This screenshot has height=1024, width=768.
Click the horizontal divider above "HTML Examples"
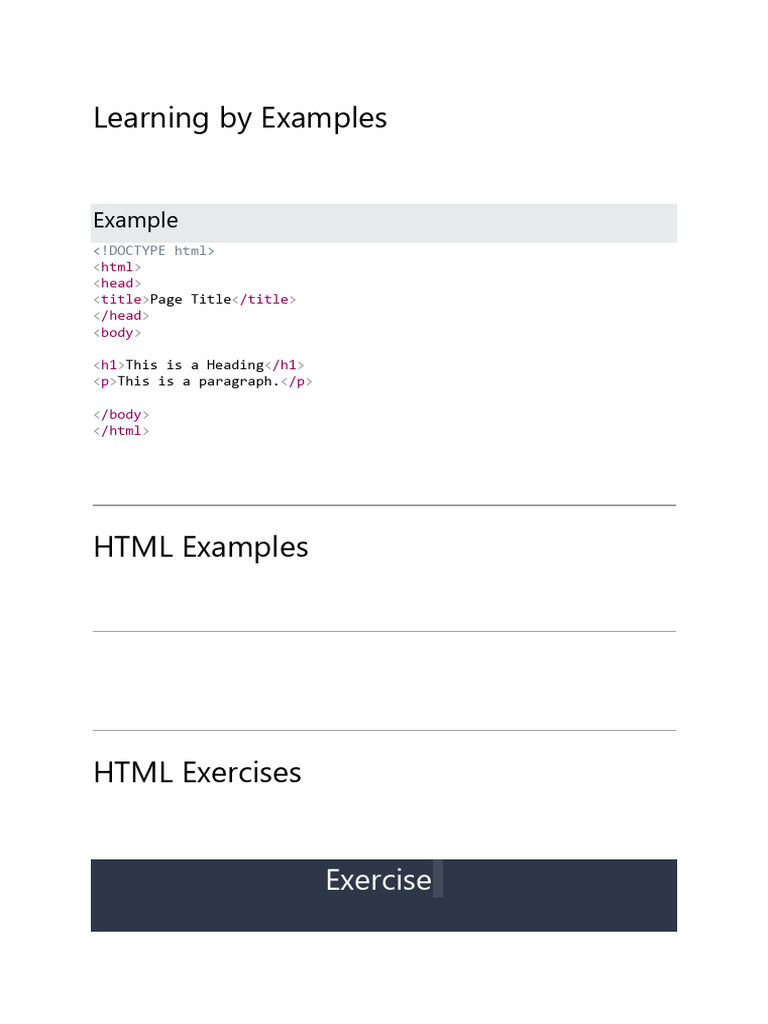pos(384,506)
